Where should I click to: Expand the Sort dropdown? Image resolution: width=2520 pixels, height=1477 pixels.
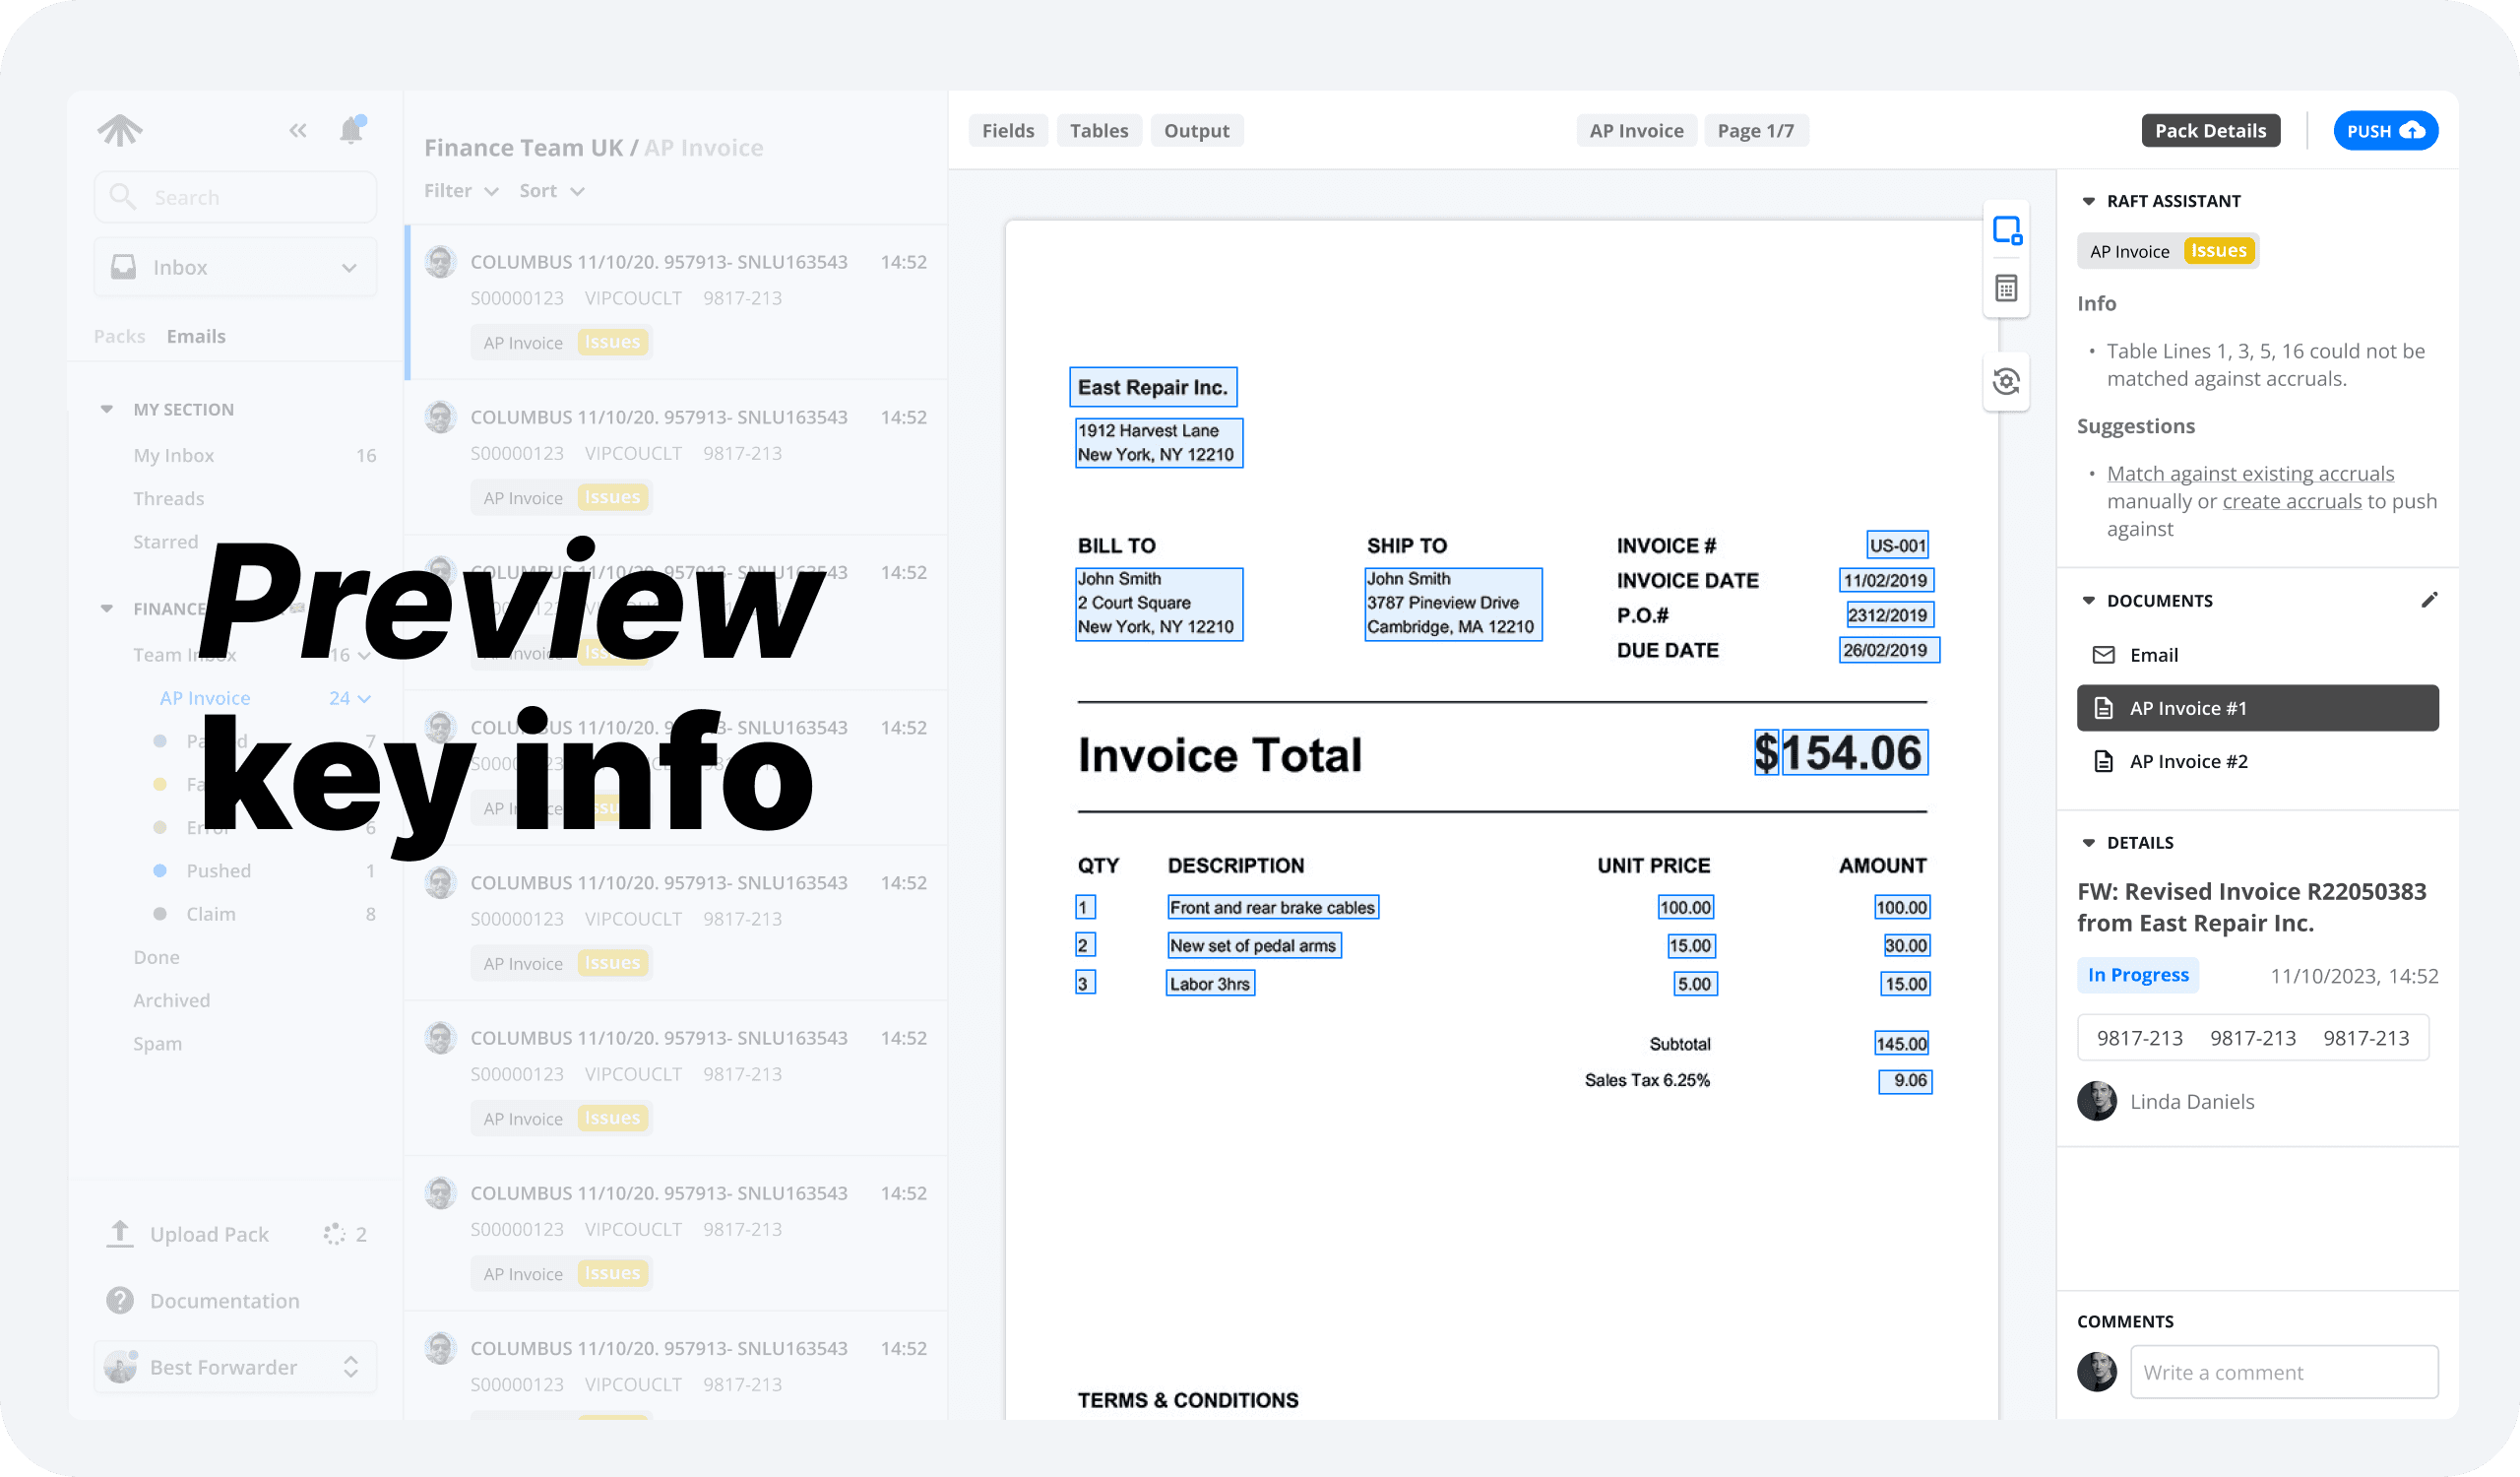(x=551, y=190)
